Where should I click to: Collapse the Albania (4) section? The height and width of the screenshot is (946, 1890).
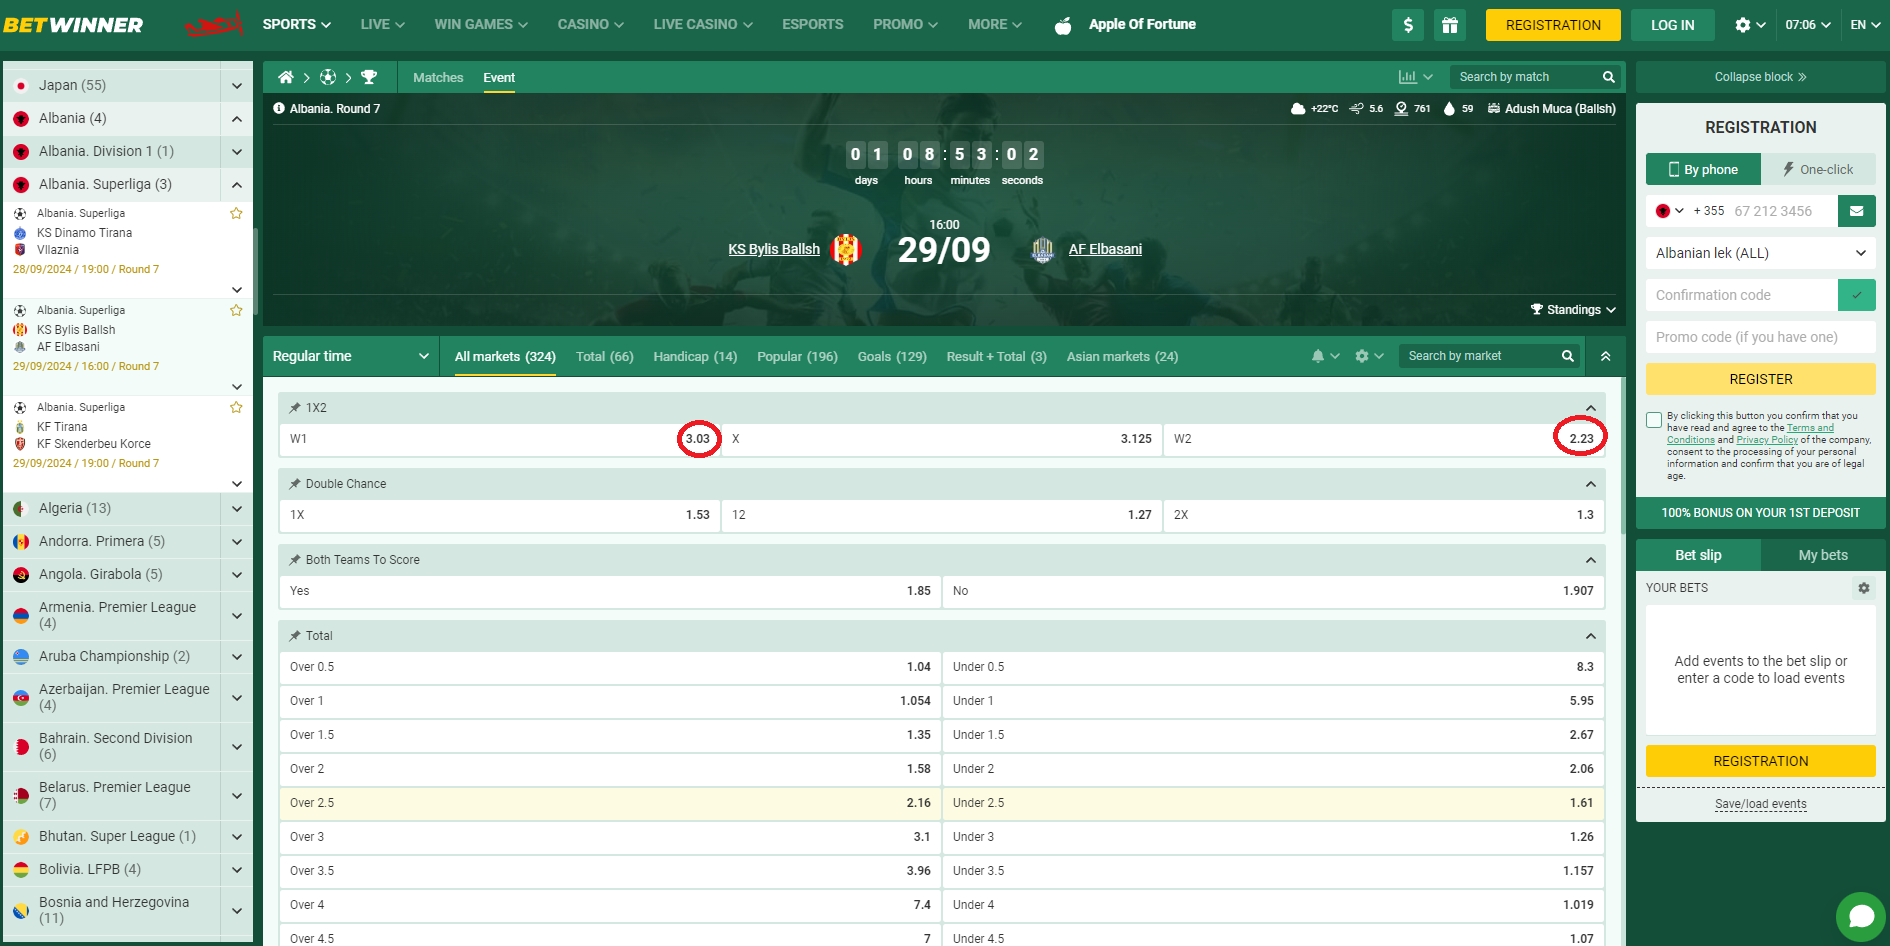tap(237, 119)
